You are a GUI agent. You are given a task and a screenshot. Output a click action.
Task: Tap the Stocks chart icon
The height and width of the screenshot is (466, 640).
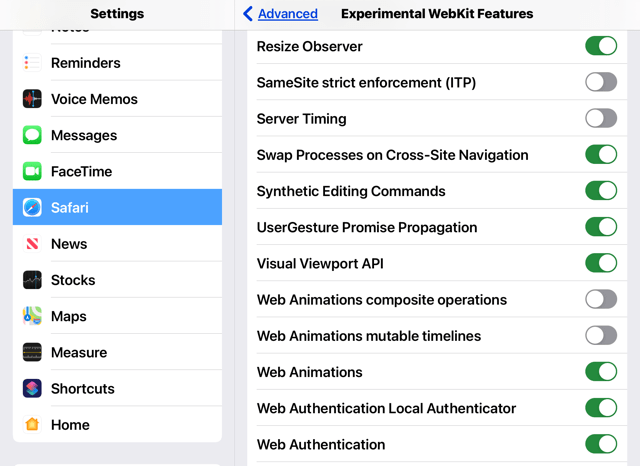32,280
